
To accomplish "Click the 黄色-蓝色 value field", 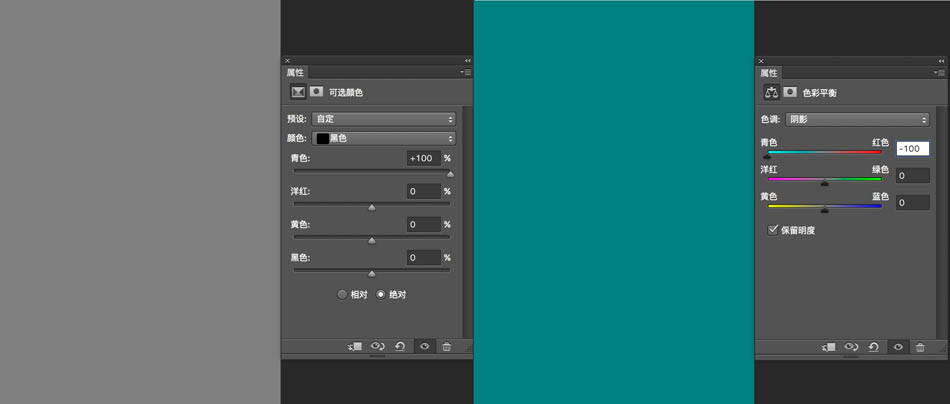I will click(912, 203).
